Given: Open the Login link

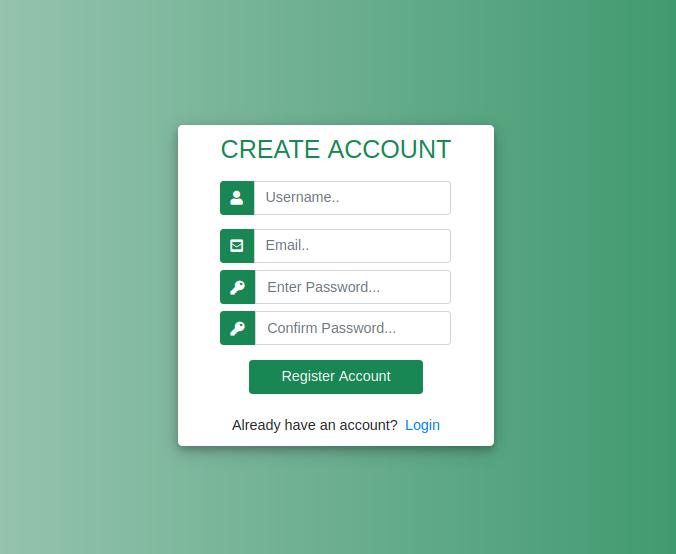Looking at the screenshot, I should point(422,425).
